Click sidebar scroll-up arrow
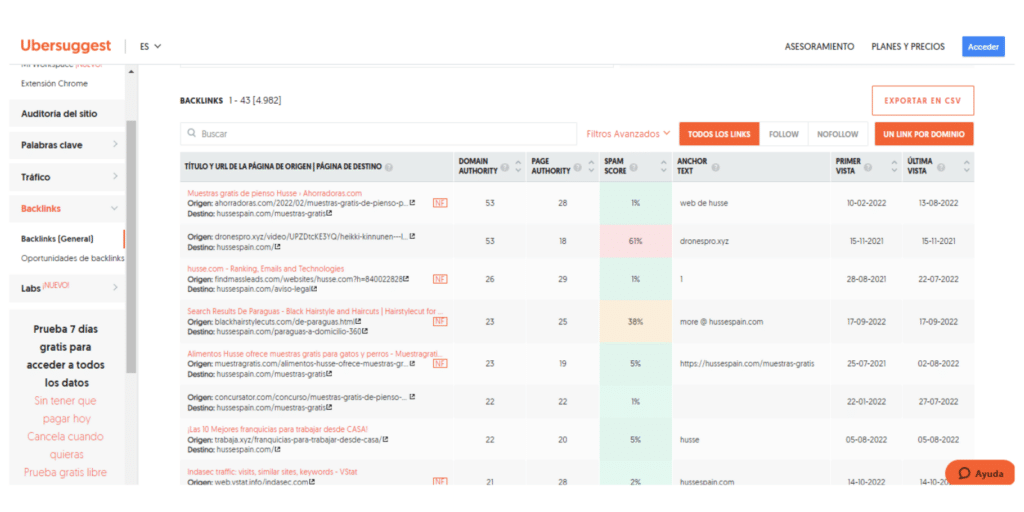Image resolution: width=1024 pixels, height=512 pixels. tap(131, 71)
